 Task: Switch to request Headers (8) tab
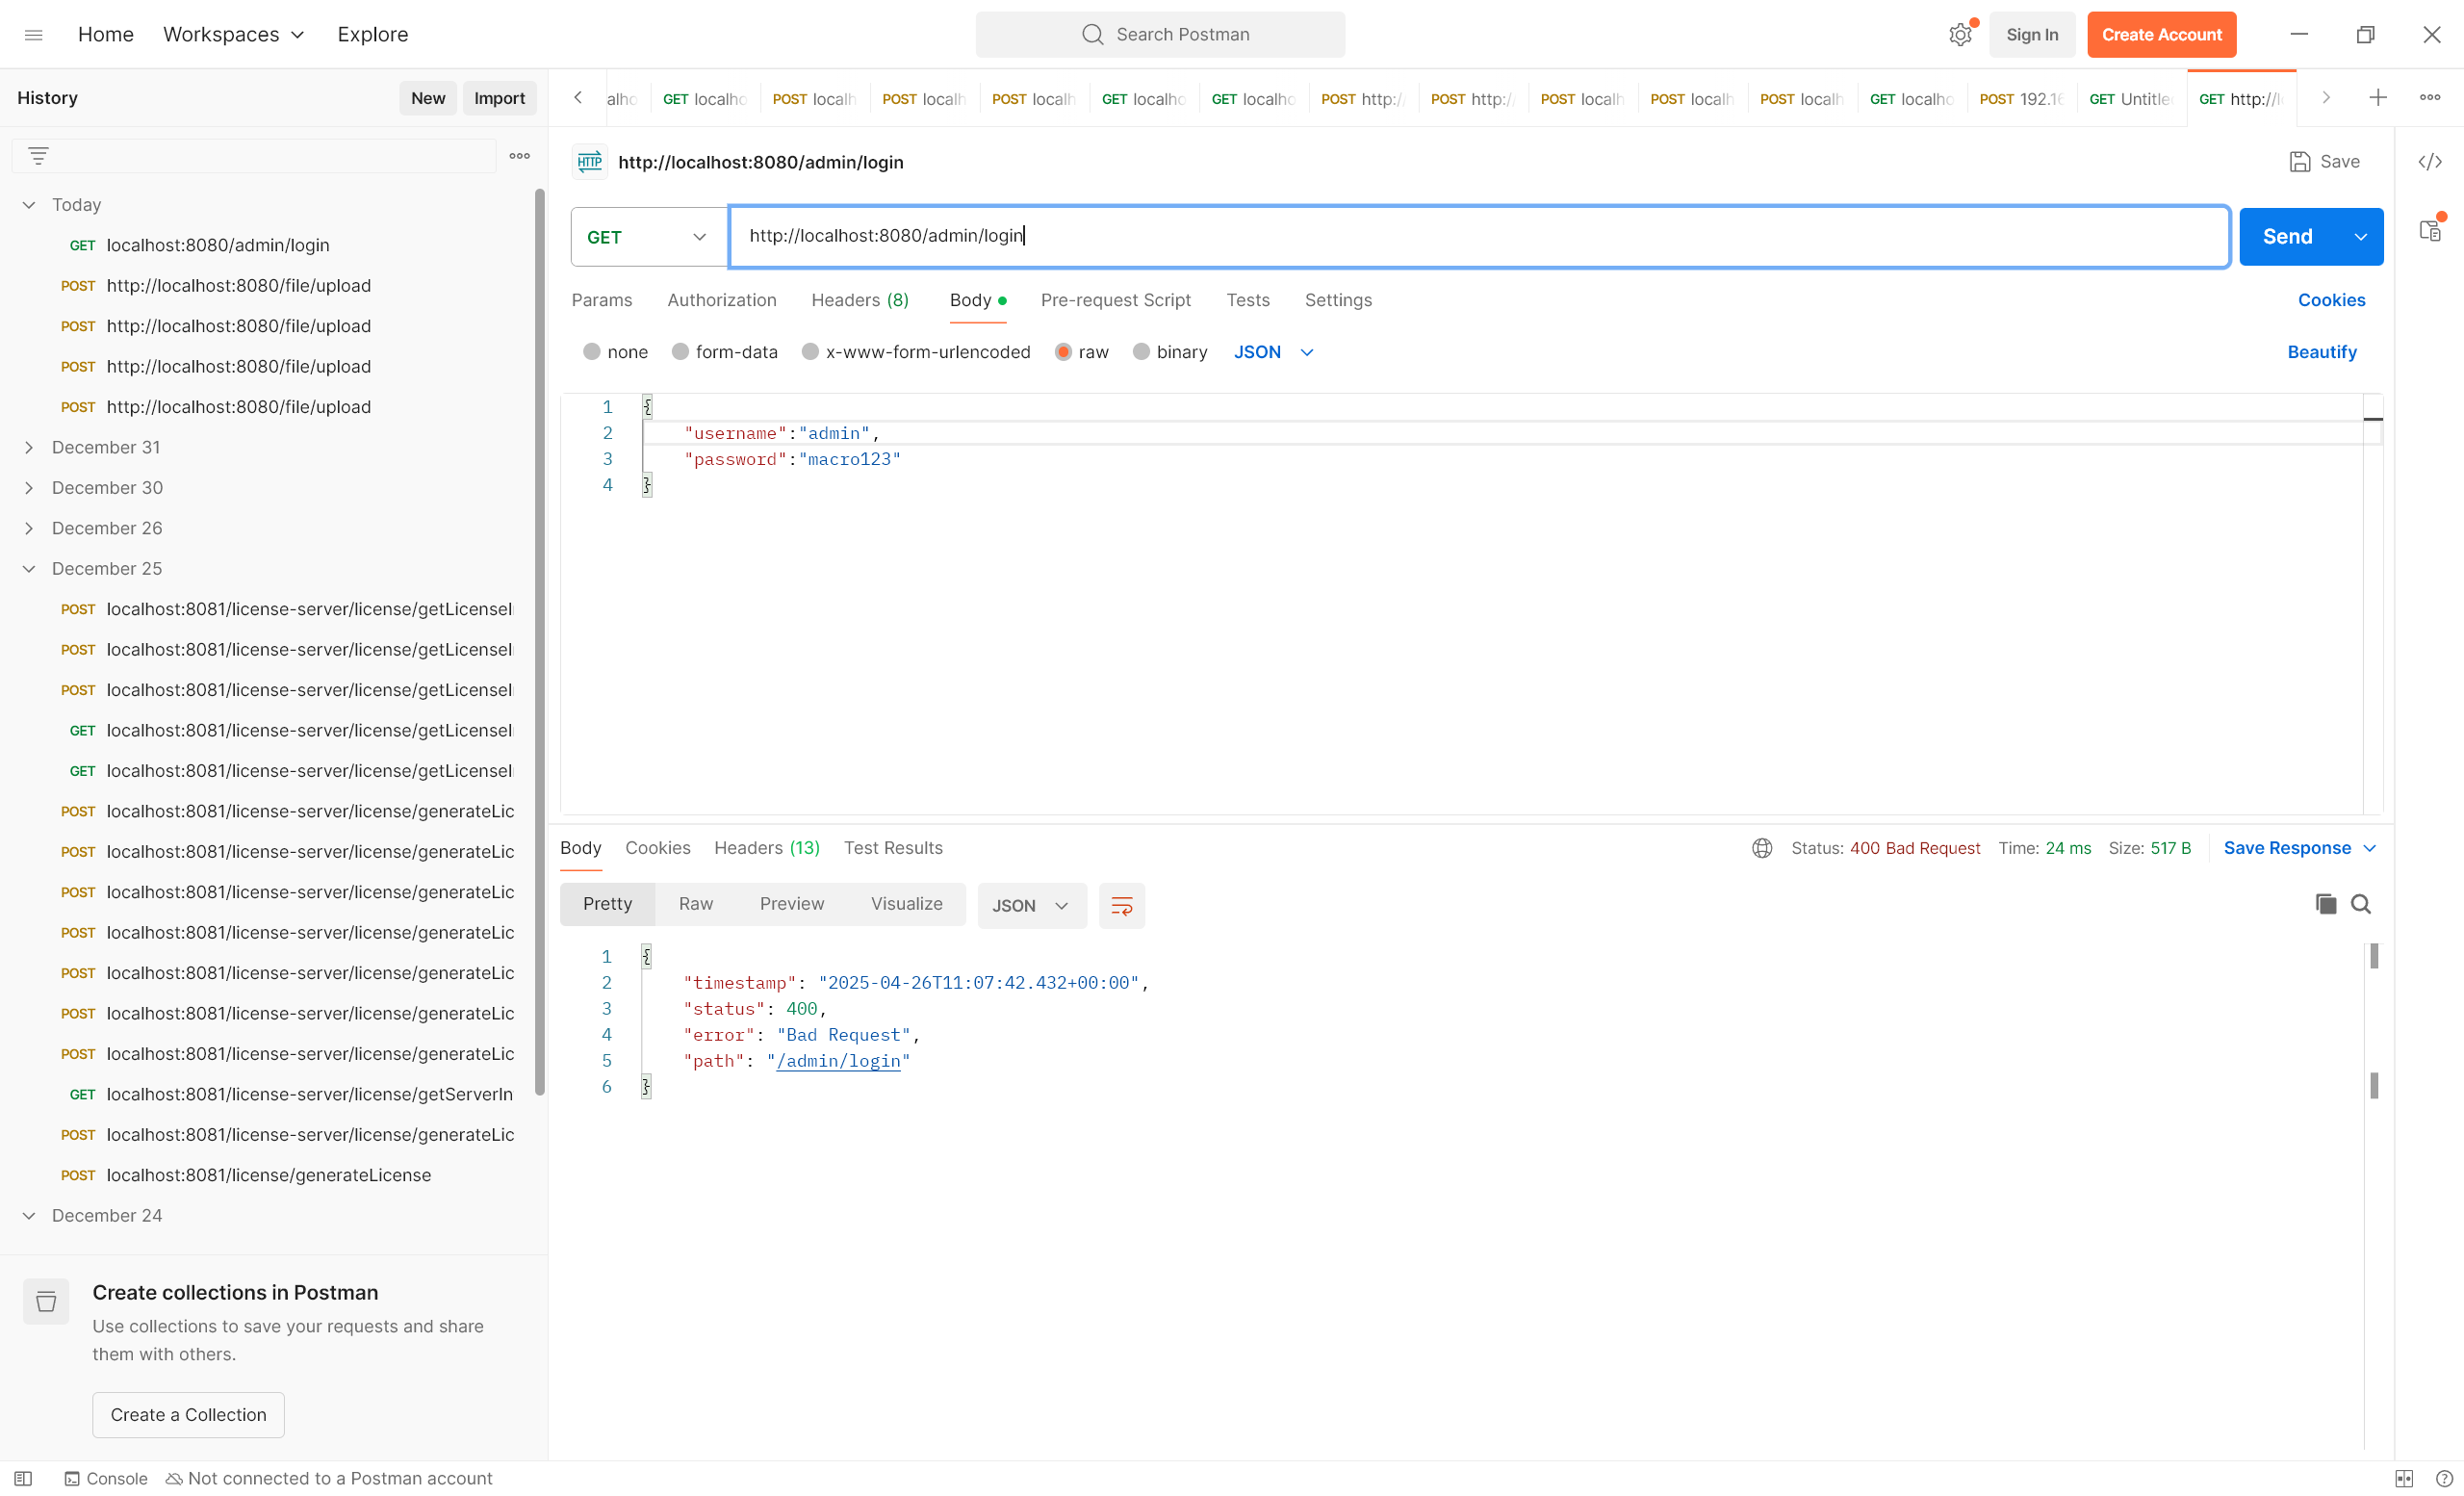click(x=860, y=300)
